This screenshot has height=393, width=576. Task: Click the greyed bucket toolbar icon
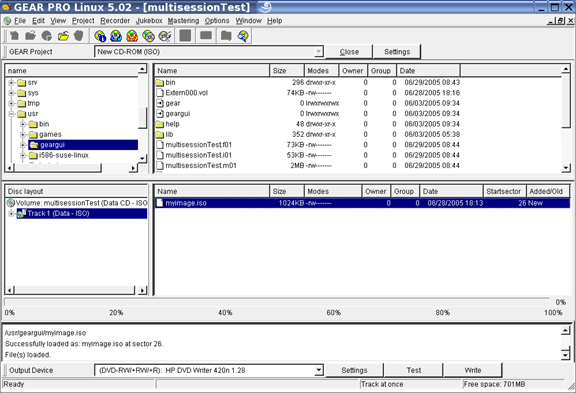(79, 36)
